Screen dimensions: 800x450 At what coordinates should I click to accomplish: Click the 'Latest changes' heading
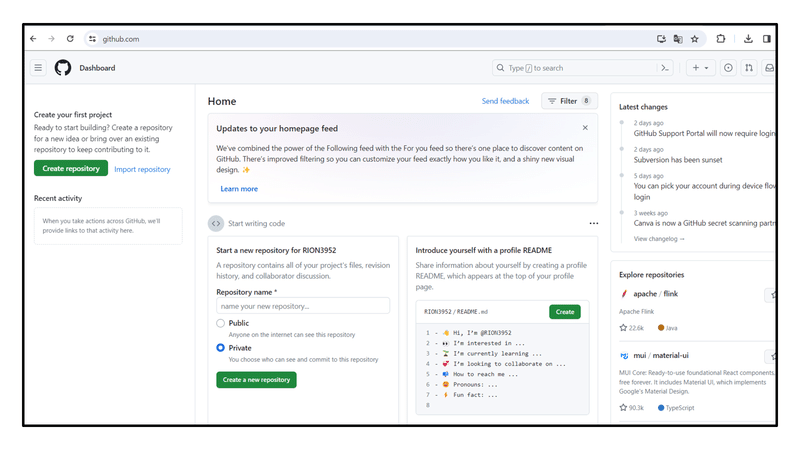click(643, 107)
